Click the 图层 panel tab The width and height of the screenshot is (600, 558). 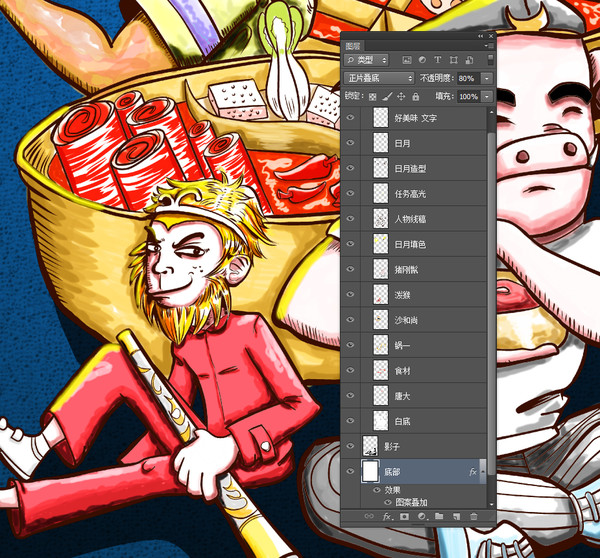[x=353, y=46]
